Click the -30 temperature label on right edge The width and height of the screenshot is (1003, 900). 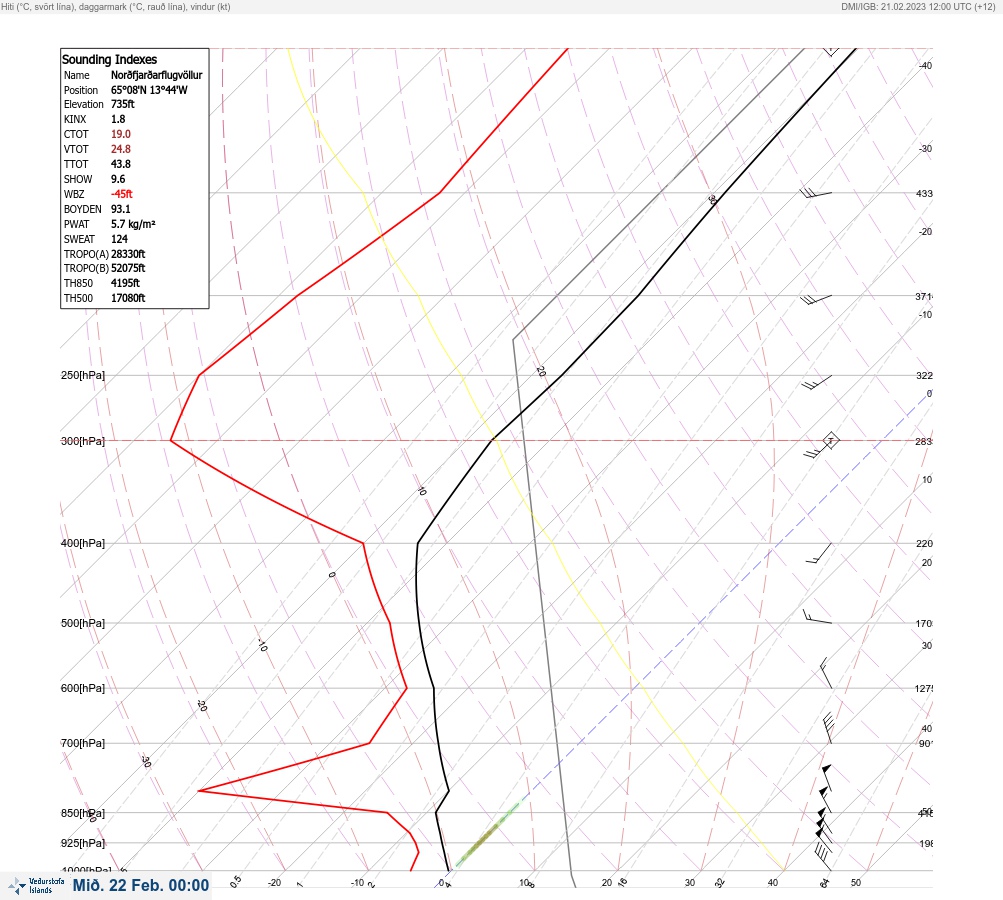click(x=926, y=148)
